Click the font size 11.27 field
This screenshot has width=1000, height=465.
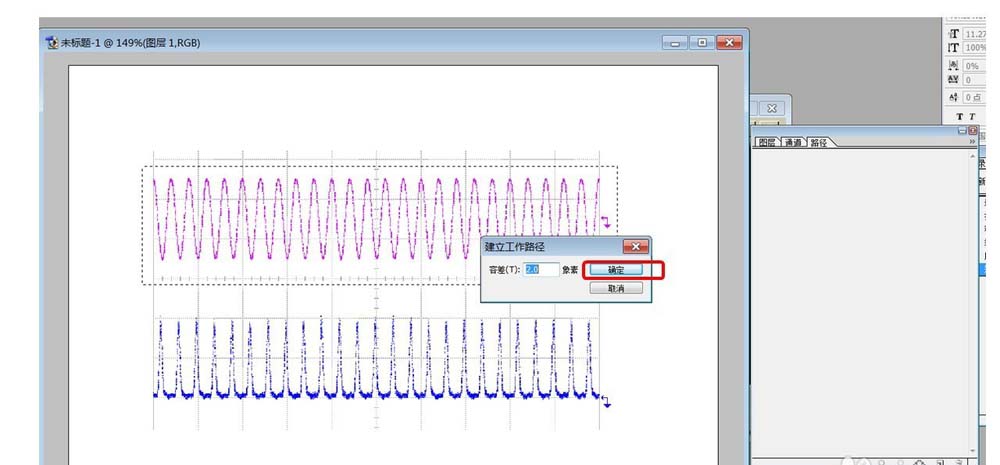(x=975, y=34)
